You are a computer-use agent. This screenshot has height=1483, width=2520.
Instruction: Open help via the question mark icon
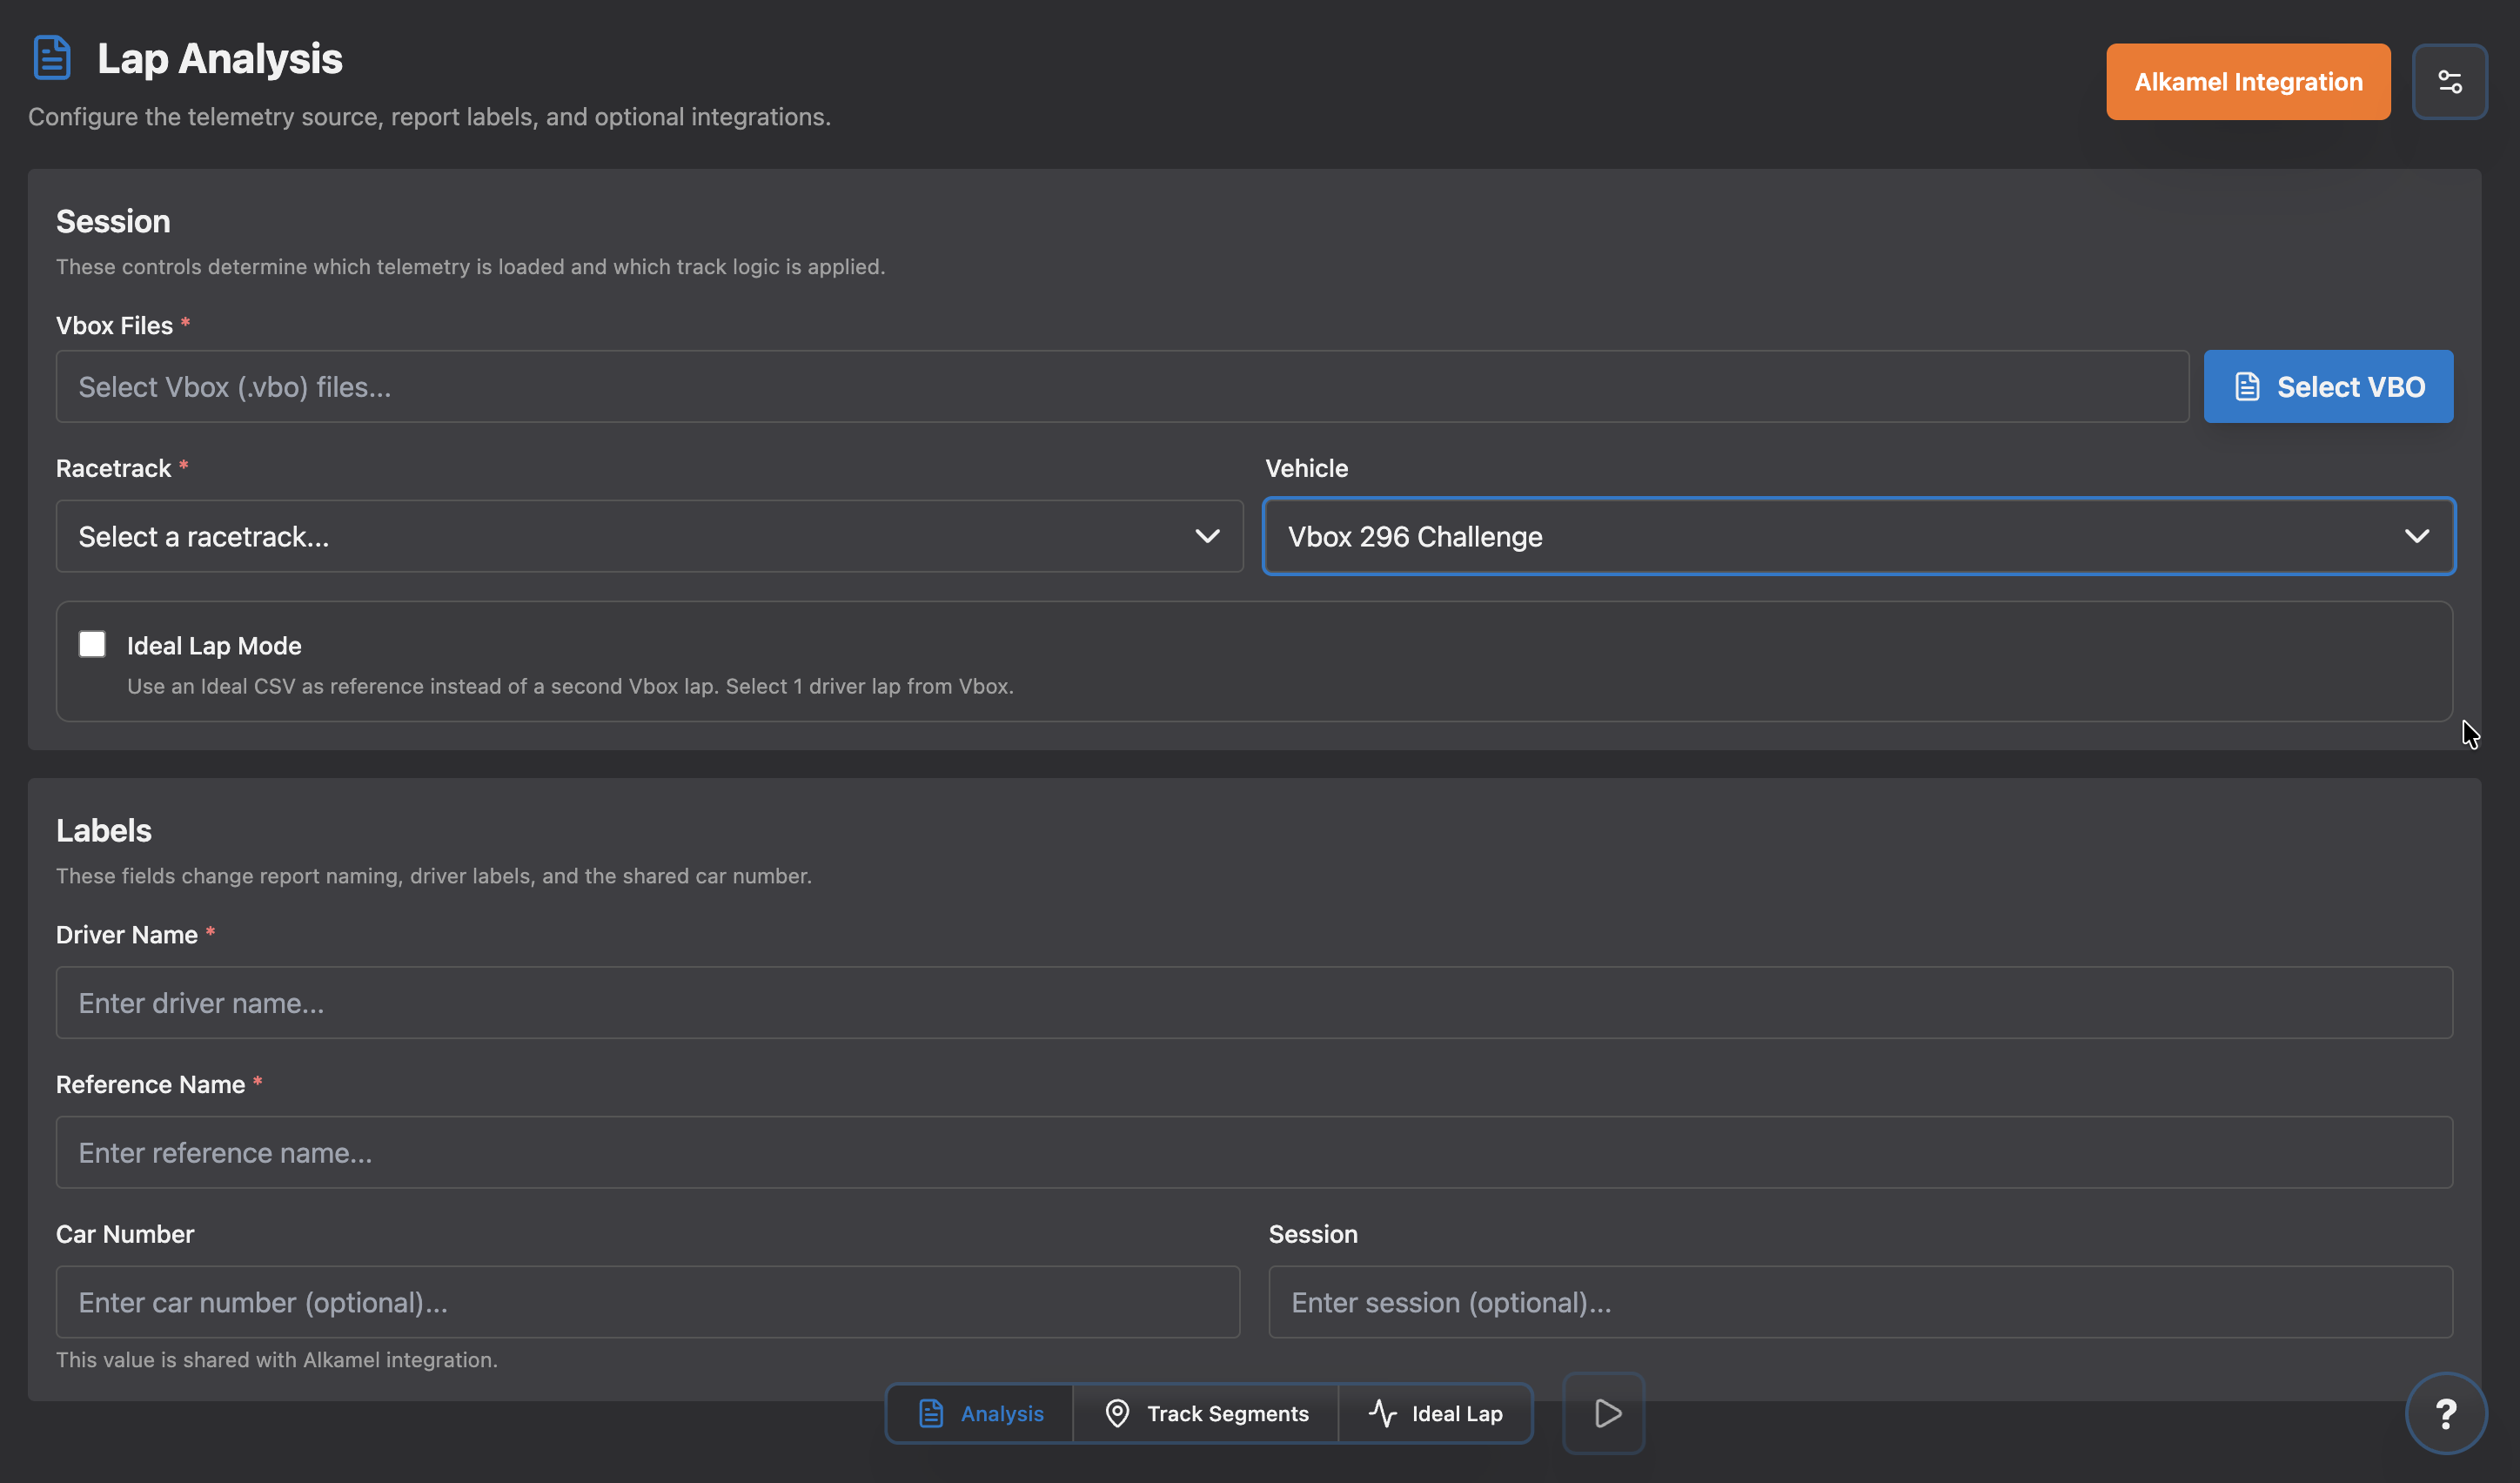pos(2447,1413)
